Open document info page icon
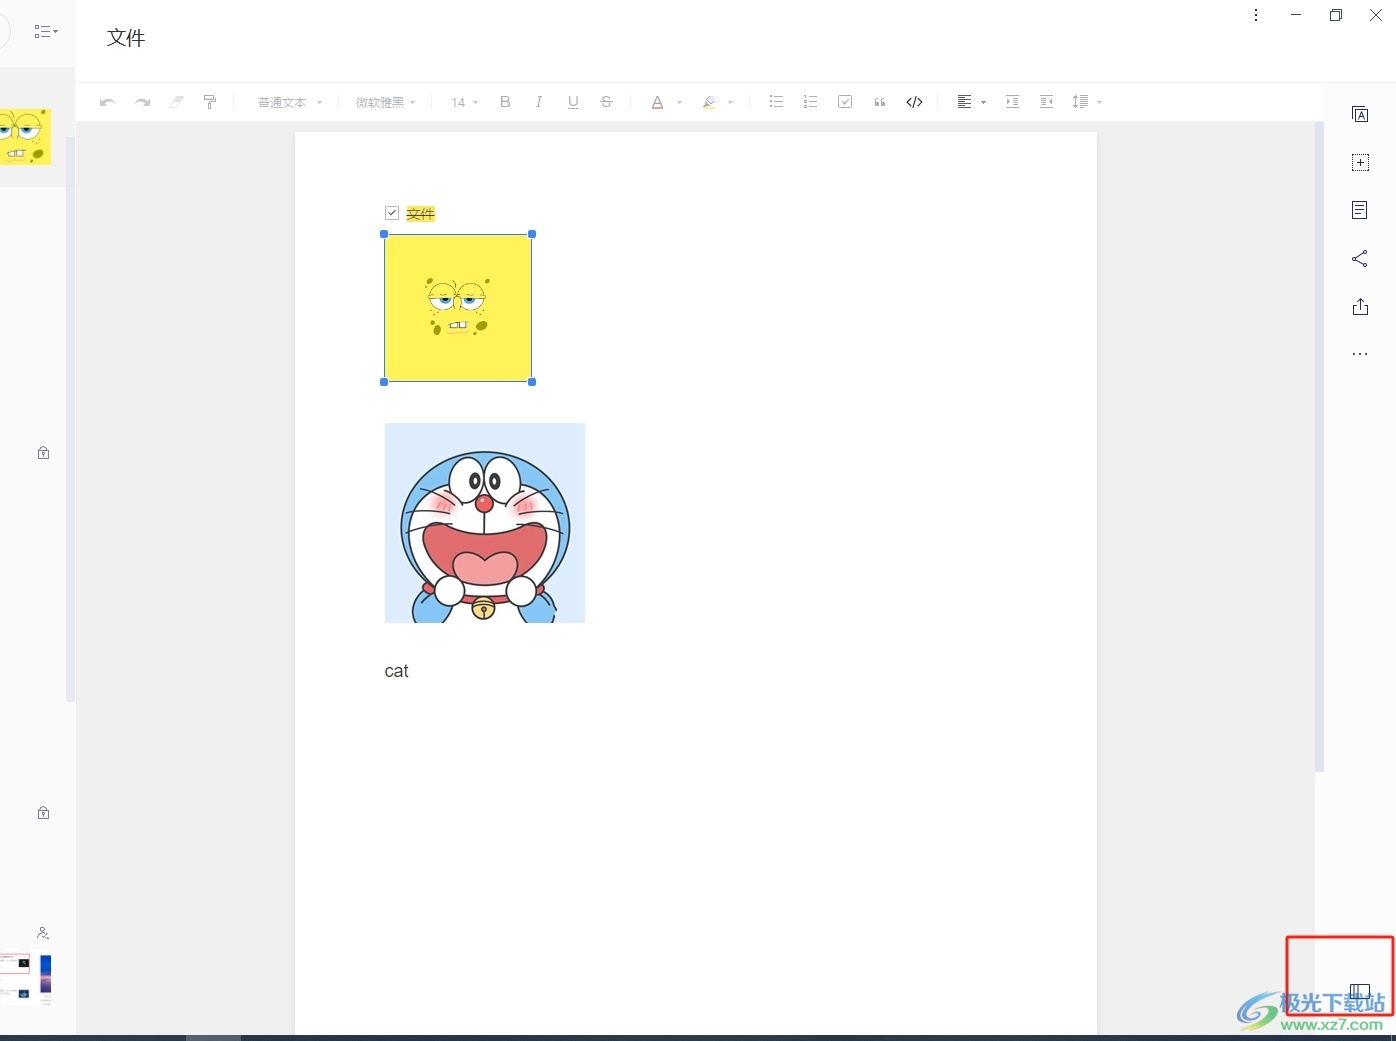Image resolution: width=1396 pixels, height=1041 pixels. click(x=1360, y=210)
